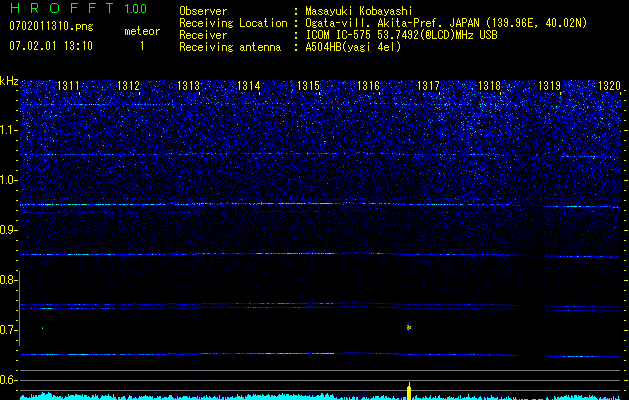Image resolution: width=629 pixels, height=400 pixels.
Task: Select the date stamp 07.02.01 13:10
Action: click(x=50, y=46)
